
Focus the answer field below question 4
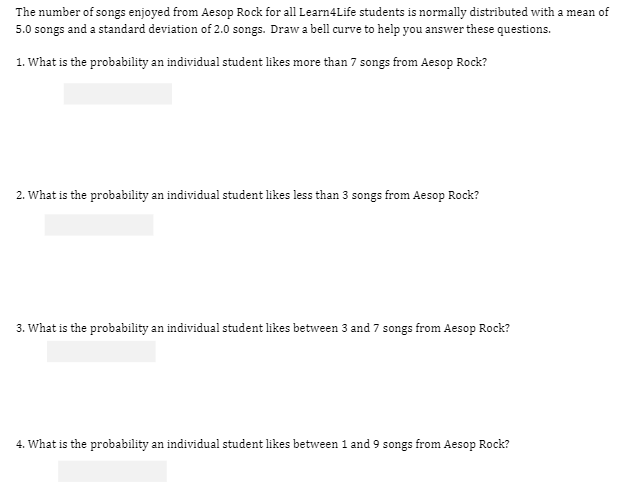pyautogui.click(x=112, y=471)
